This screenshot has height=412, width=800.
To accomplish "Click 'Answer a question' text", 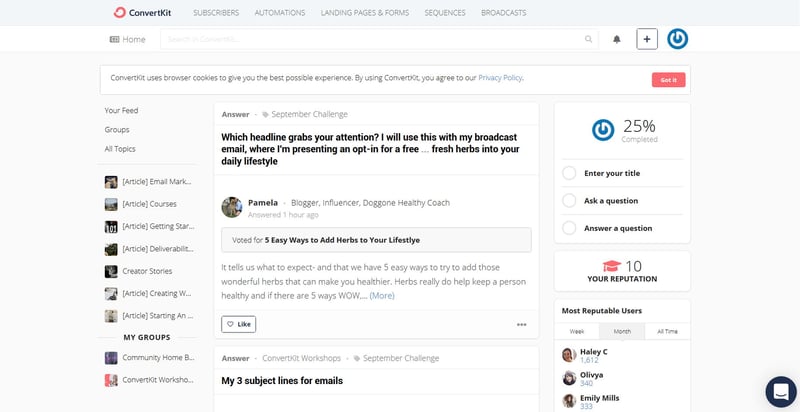I will point(618,228).
